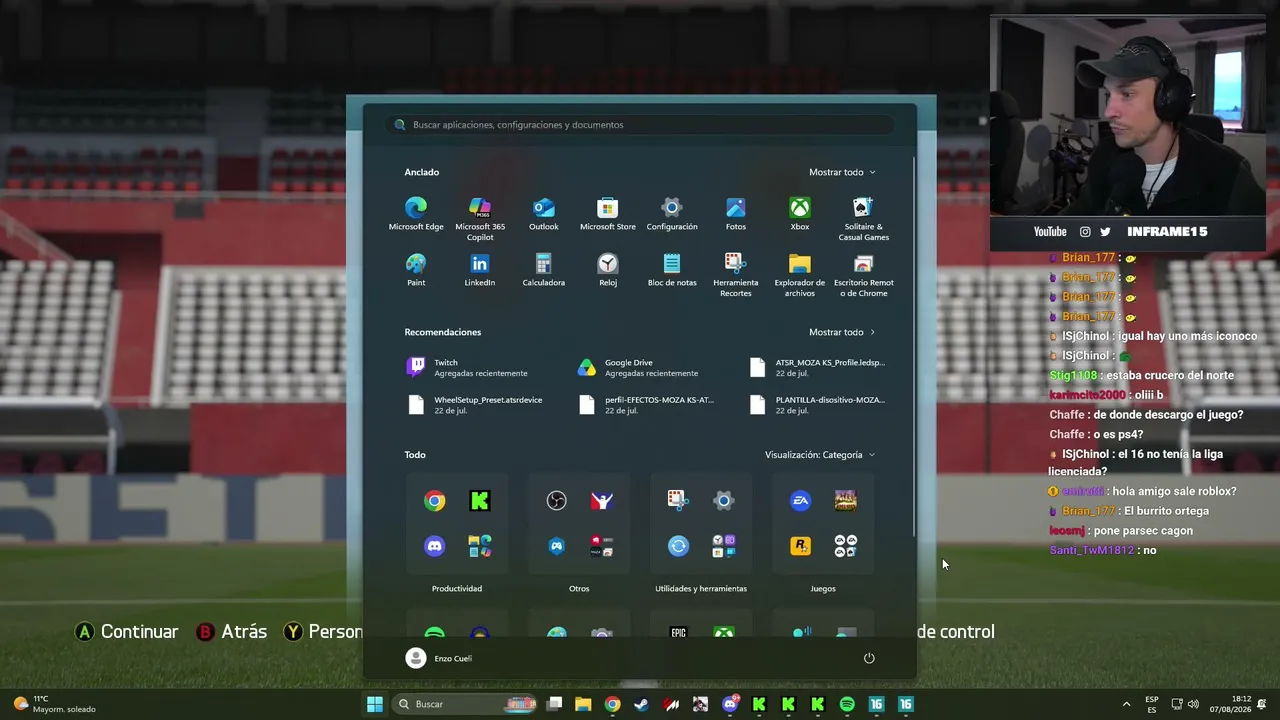Open the Visualización: Categoría dropdown
The height and width of the screenshot is (720, 1280).
click(820, 455)
